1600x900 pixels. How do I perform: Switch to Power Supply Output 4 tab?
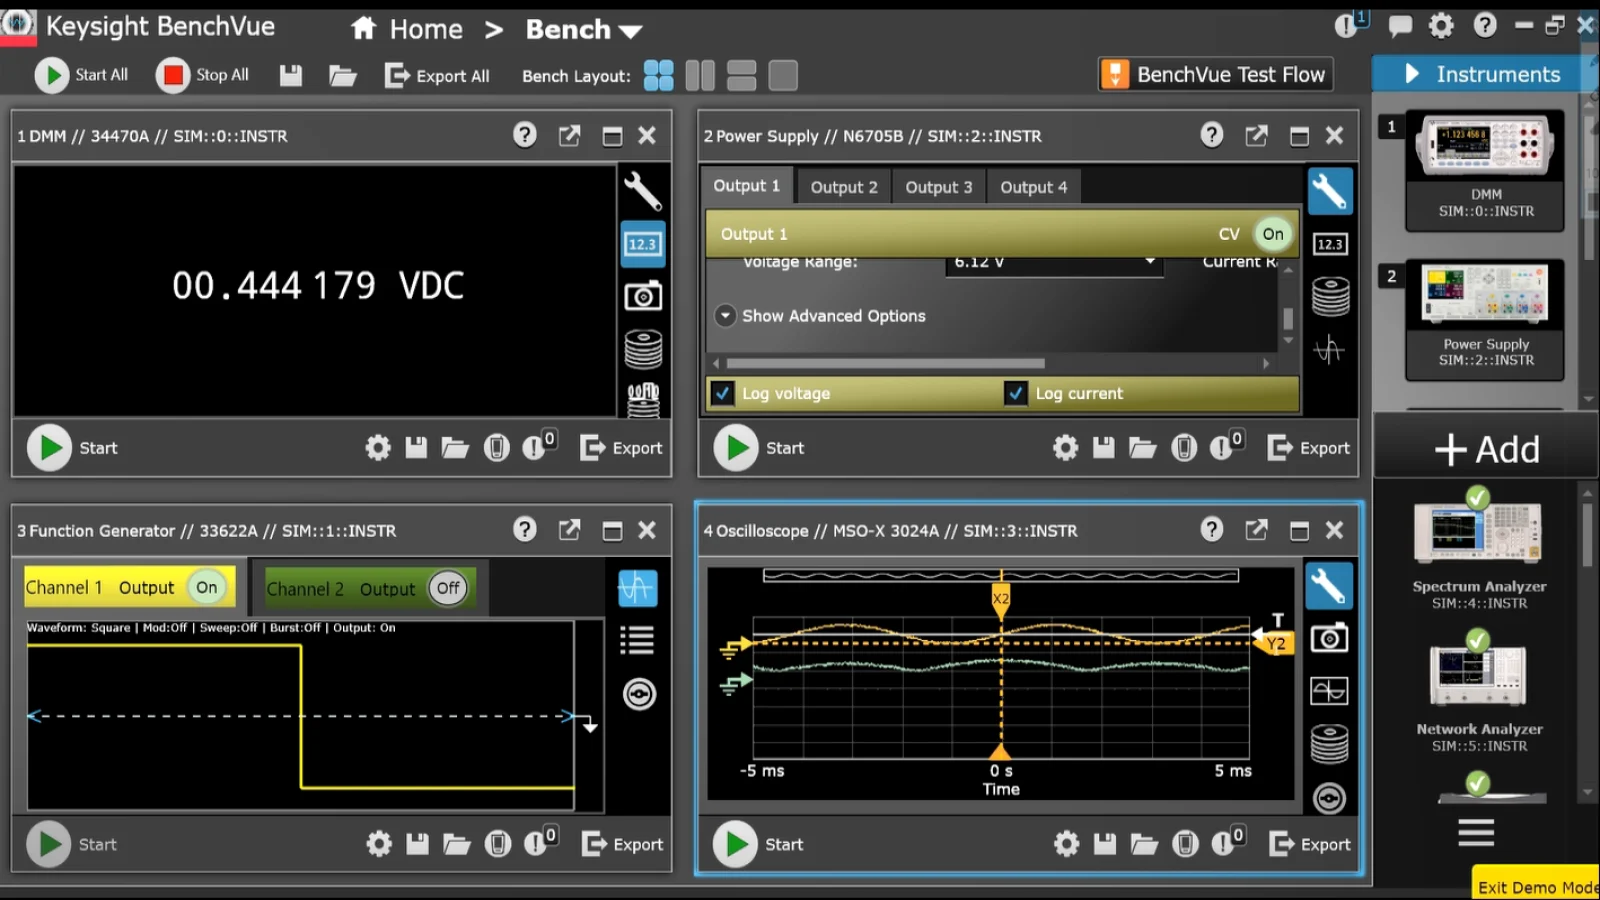point(1033,187)
